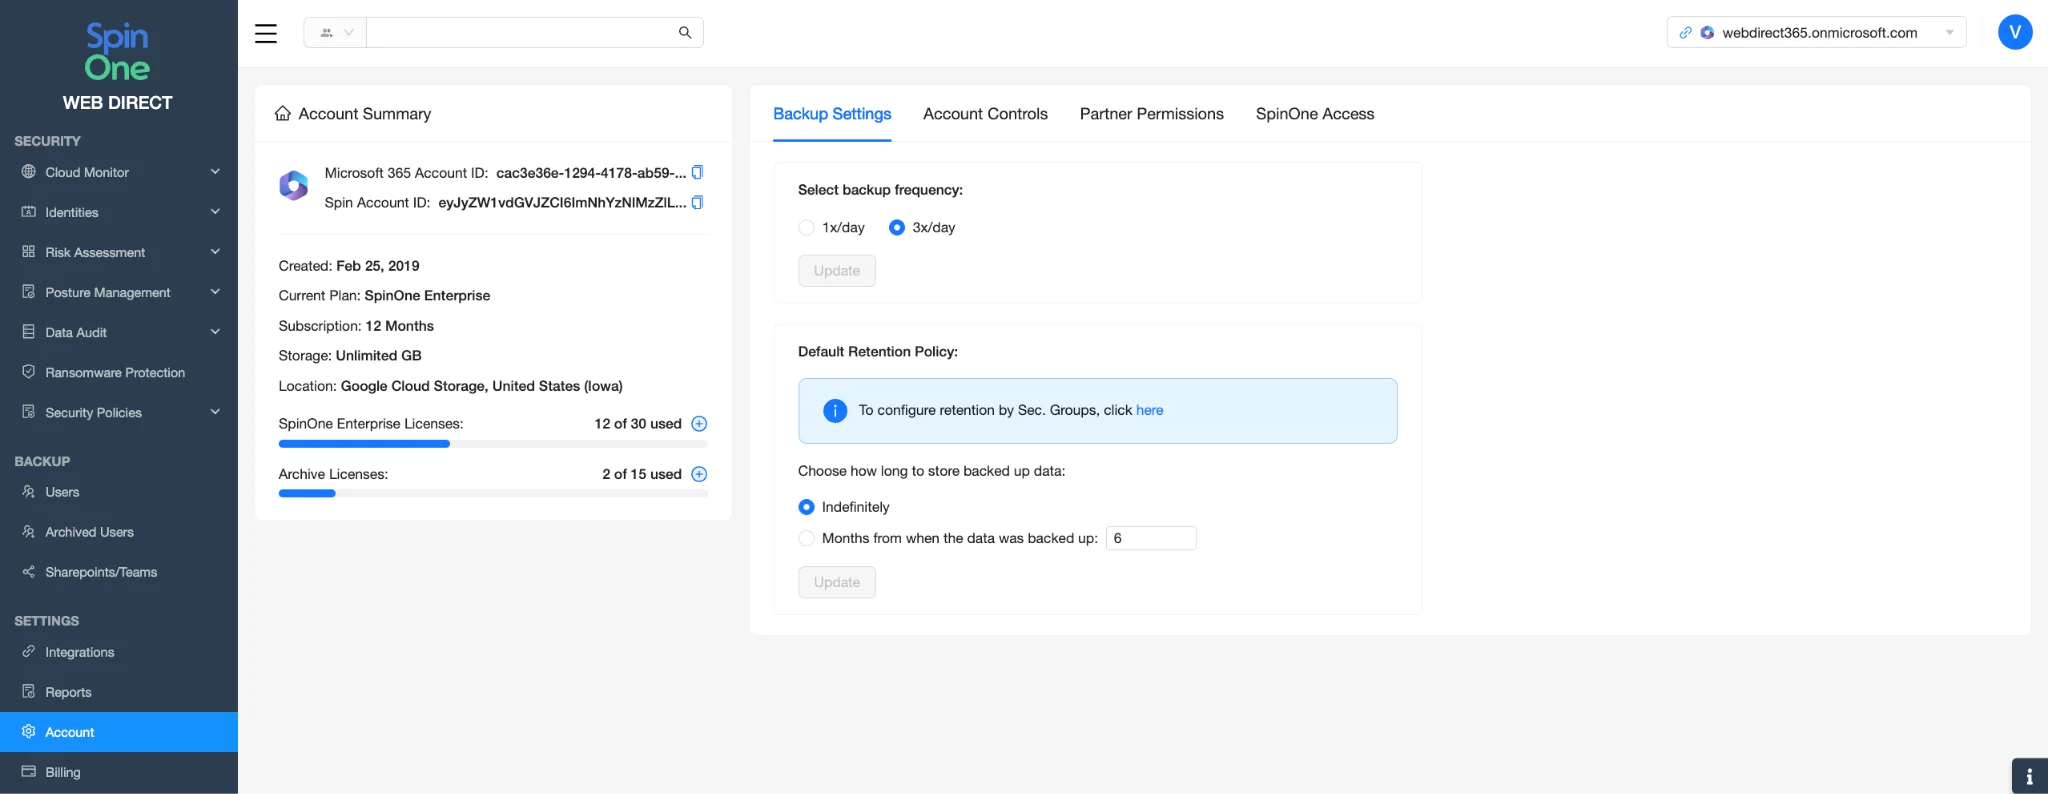The height and width of the screenshot is (794, 2048).
Task: Switch to Backup Settings tab
Action: pyautogui.click(x=832, y=114)
